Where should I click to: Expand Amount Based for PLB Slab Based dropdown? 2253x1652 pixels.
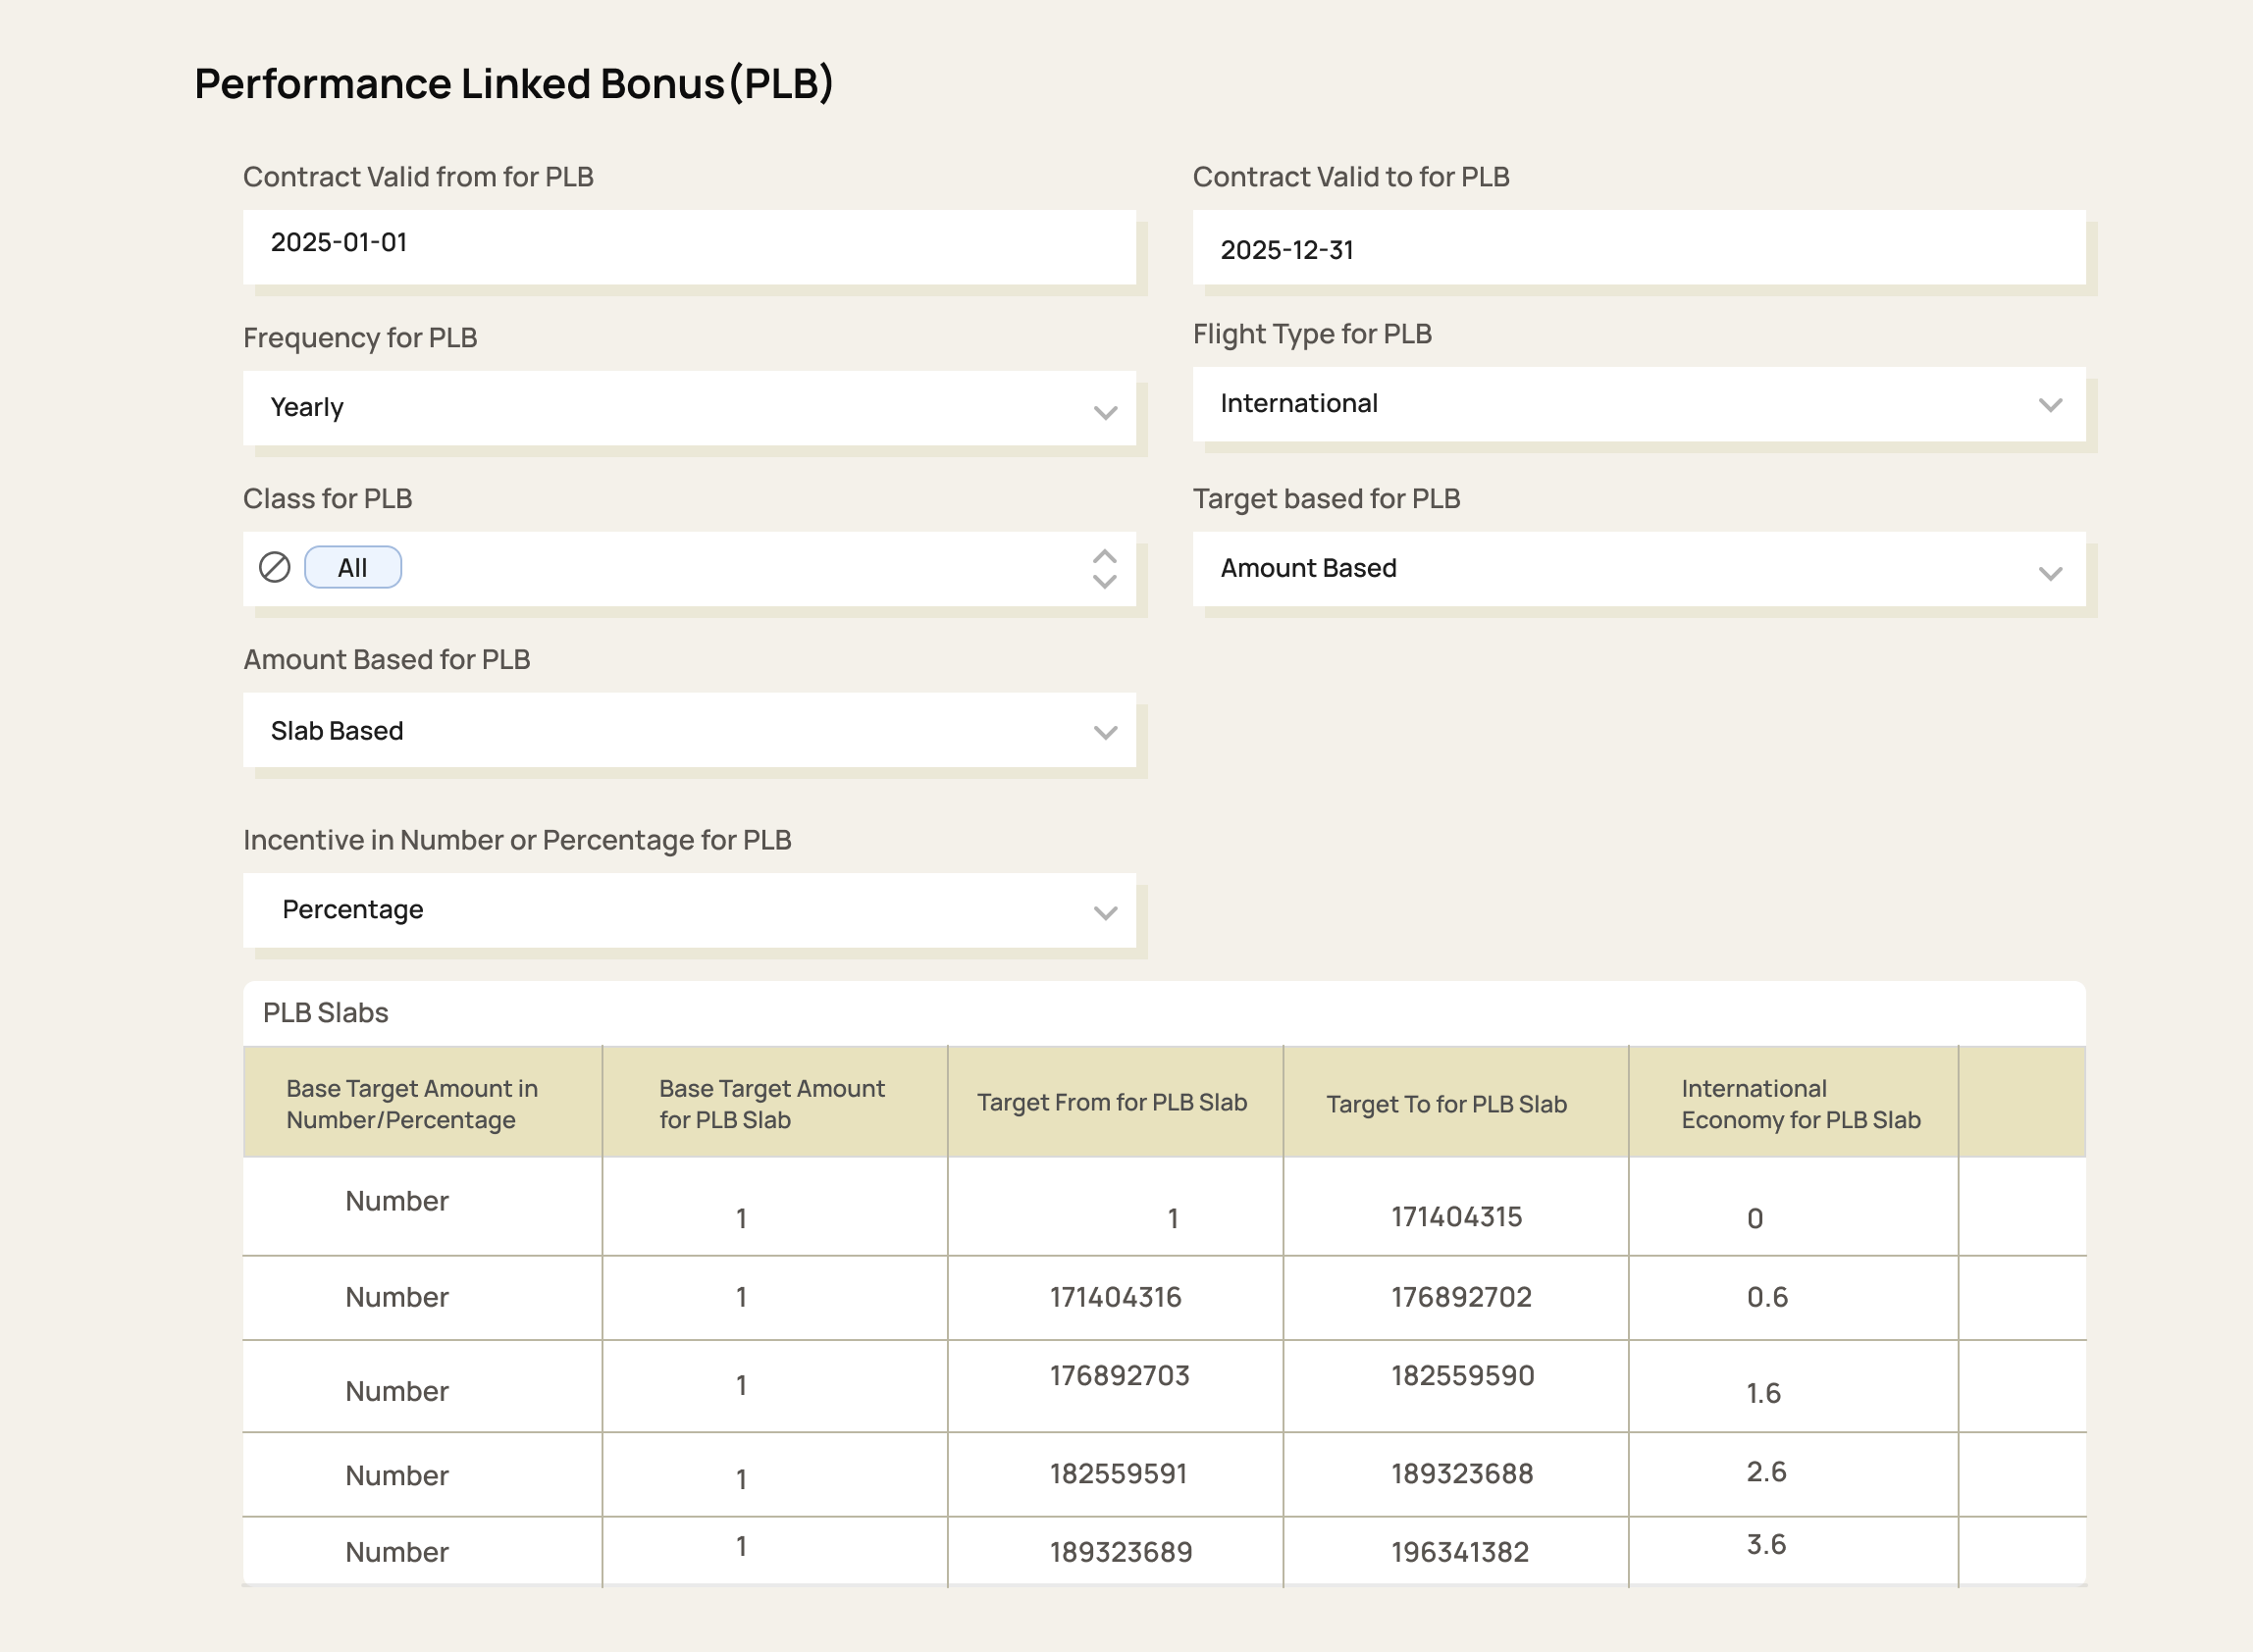pyautogui.click(x=688, y=731)
